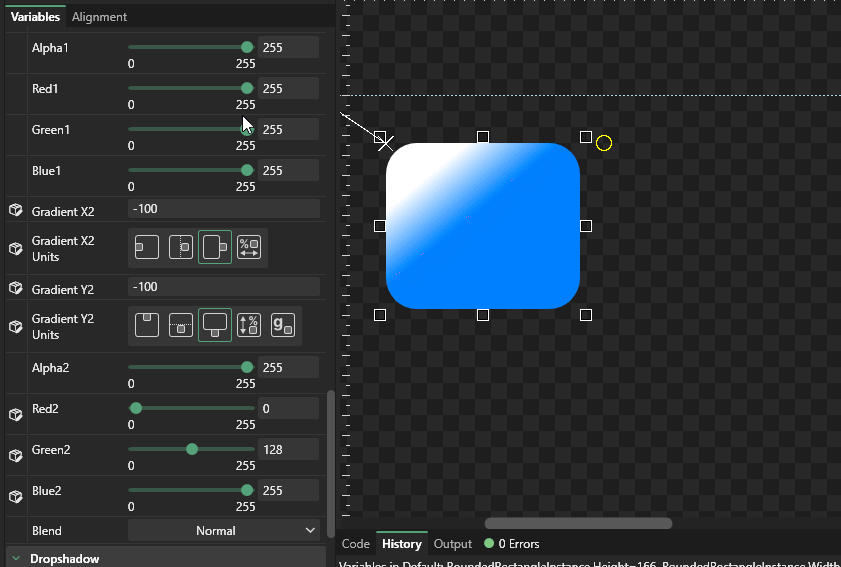
Task: Select pixels-from-bottom unit for Gradient Y2
Action: pyautogui.click(x=215, y=325)
